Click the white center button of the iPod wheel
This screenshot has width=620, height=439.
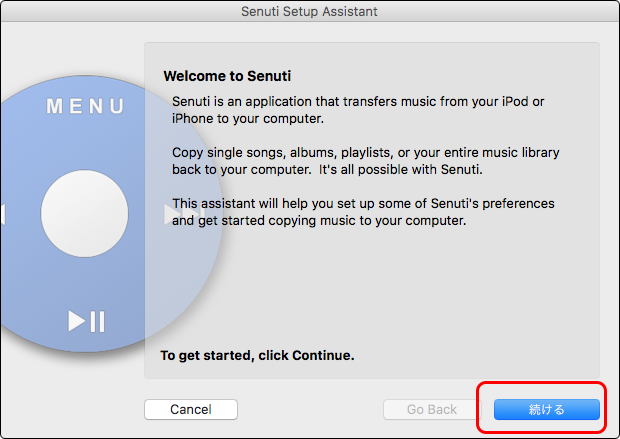pyautogui.click(x=85, y=214)
